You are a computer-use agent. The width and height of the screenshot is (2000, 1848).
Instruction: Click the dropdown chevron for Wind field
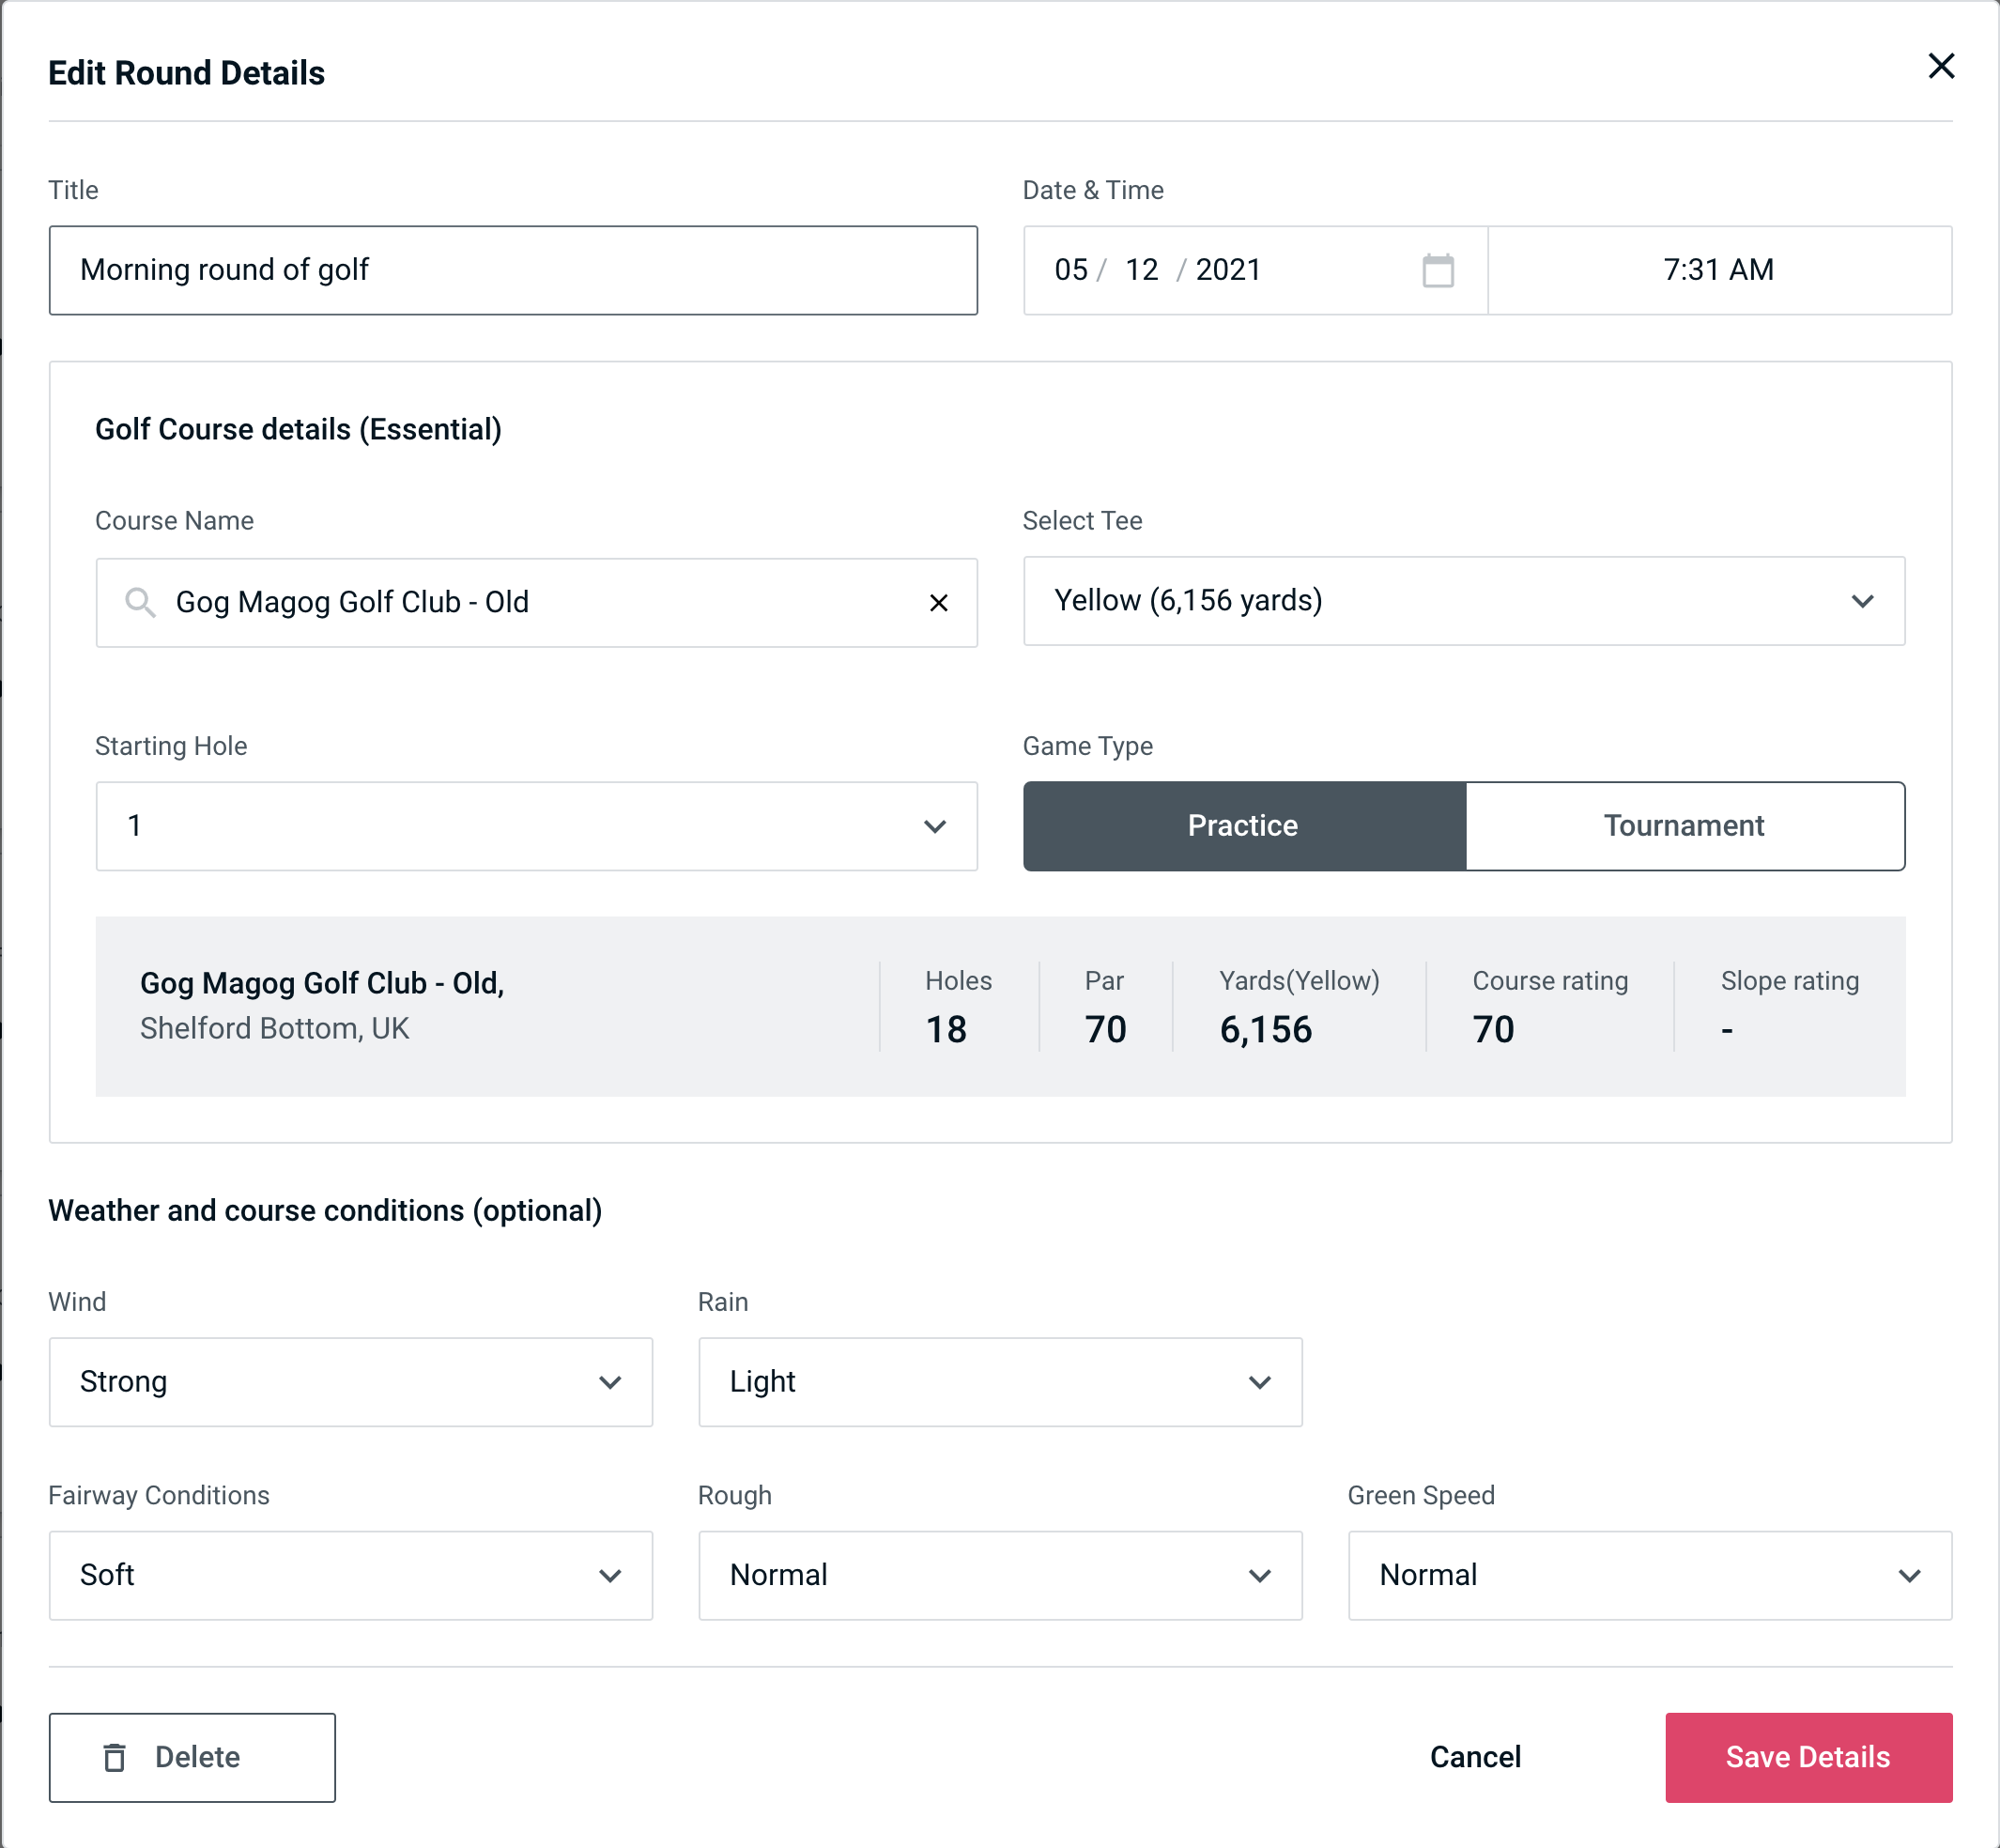coord(611,1383)
